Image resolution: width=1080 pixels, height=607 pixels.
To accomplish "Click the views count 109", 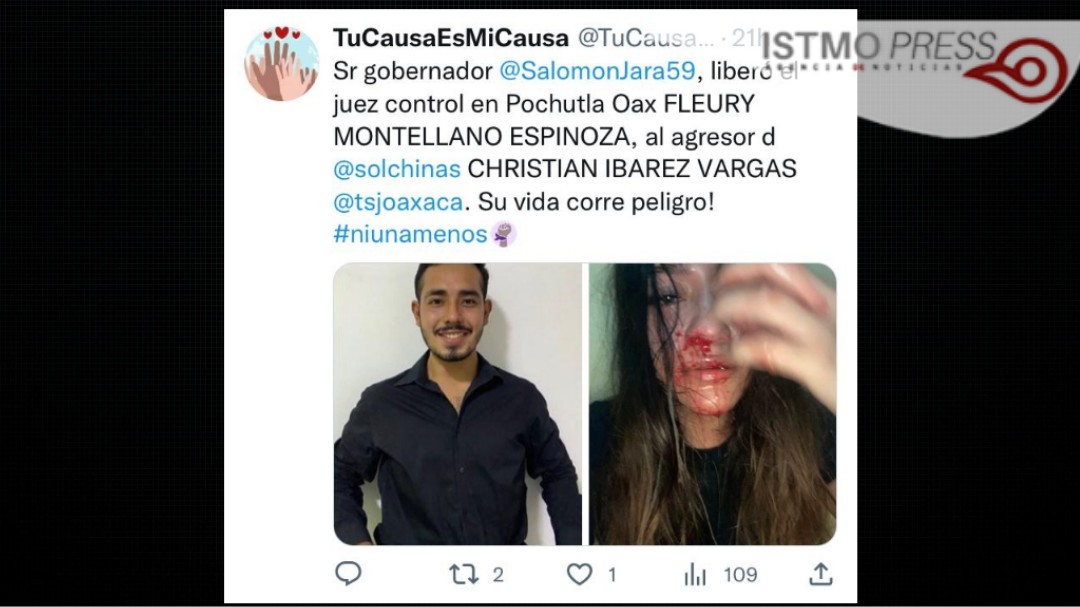I will pyautogui.click(x=740, y=575).
